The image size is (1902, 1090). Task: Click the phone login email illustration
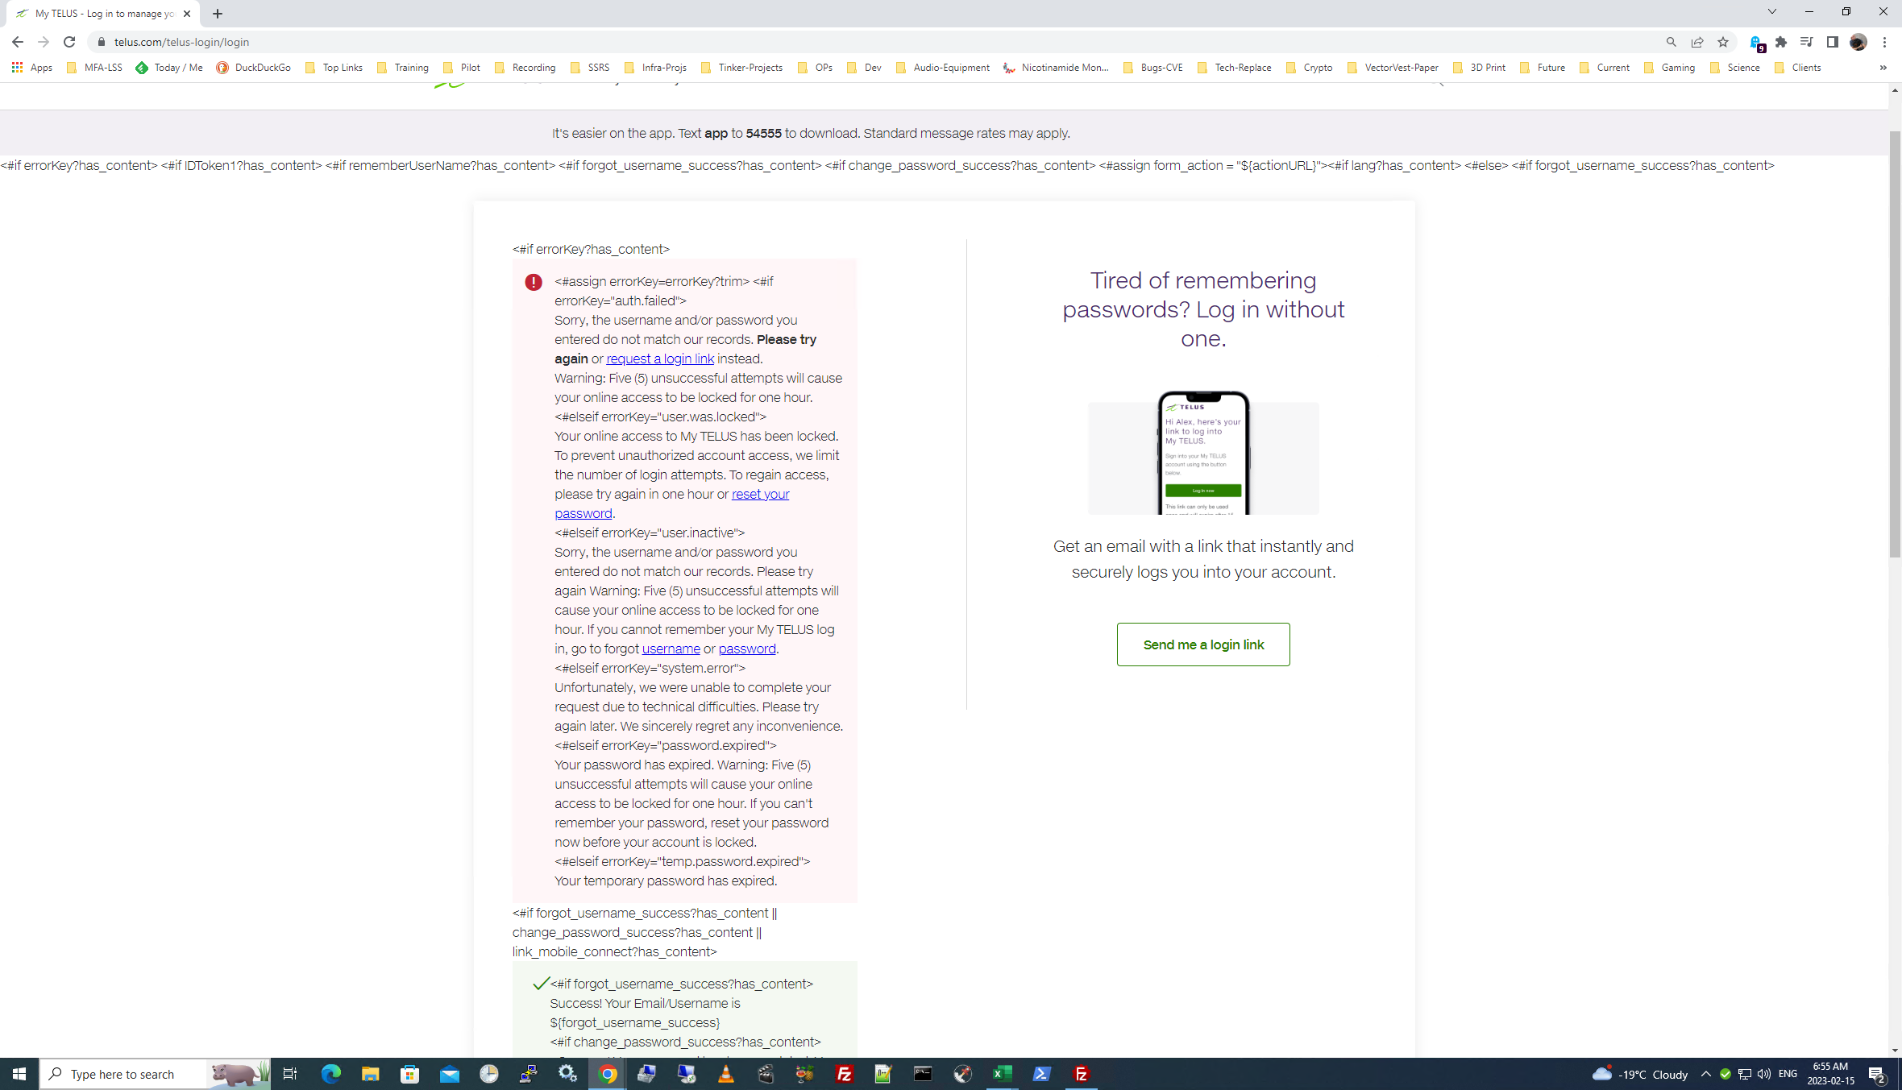tap(1203, 453)
